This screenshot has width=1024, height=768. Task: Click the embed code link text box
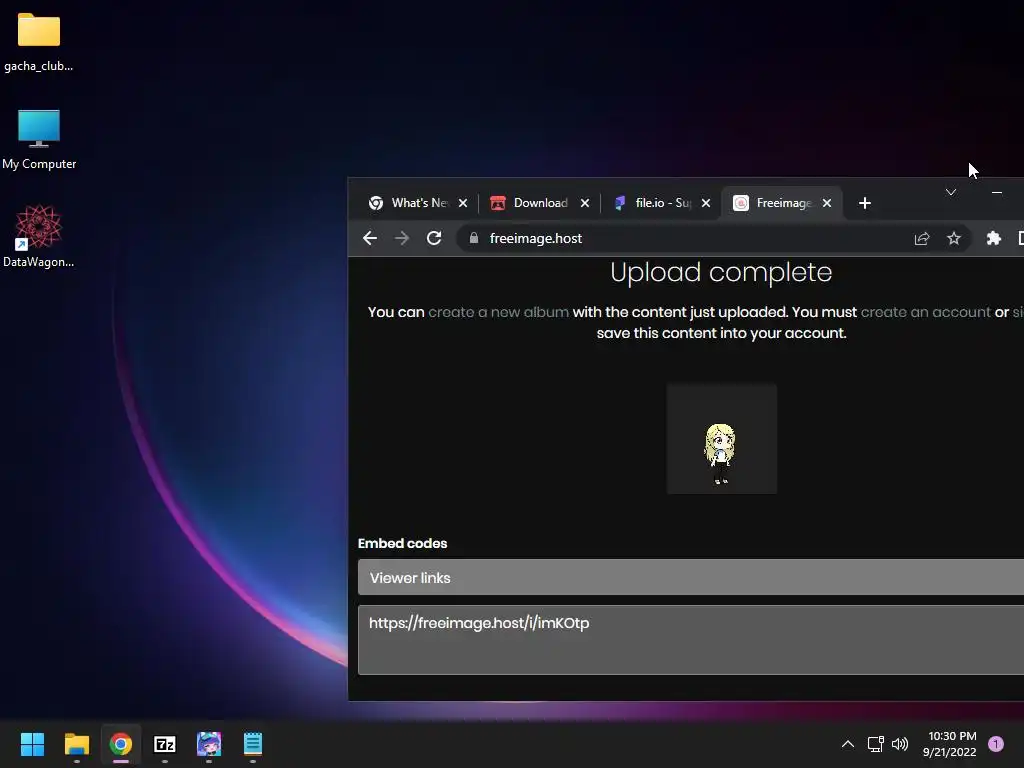[691, 640]
